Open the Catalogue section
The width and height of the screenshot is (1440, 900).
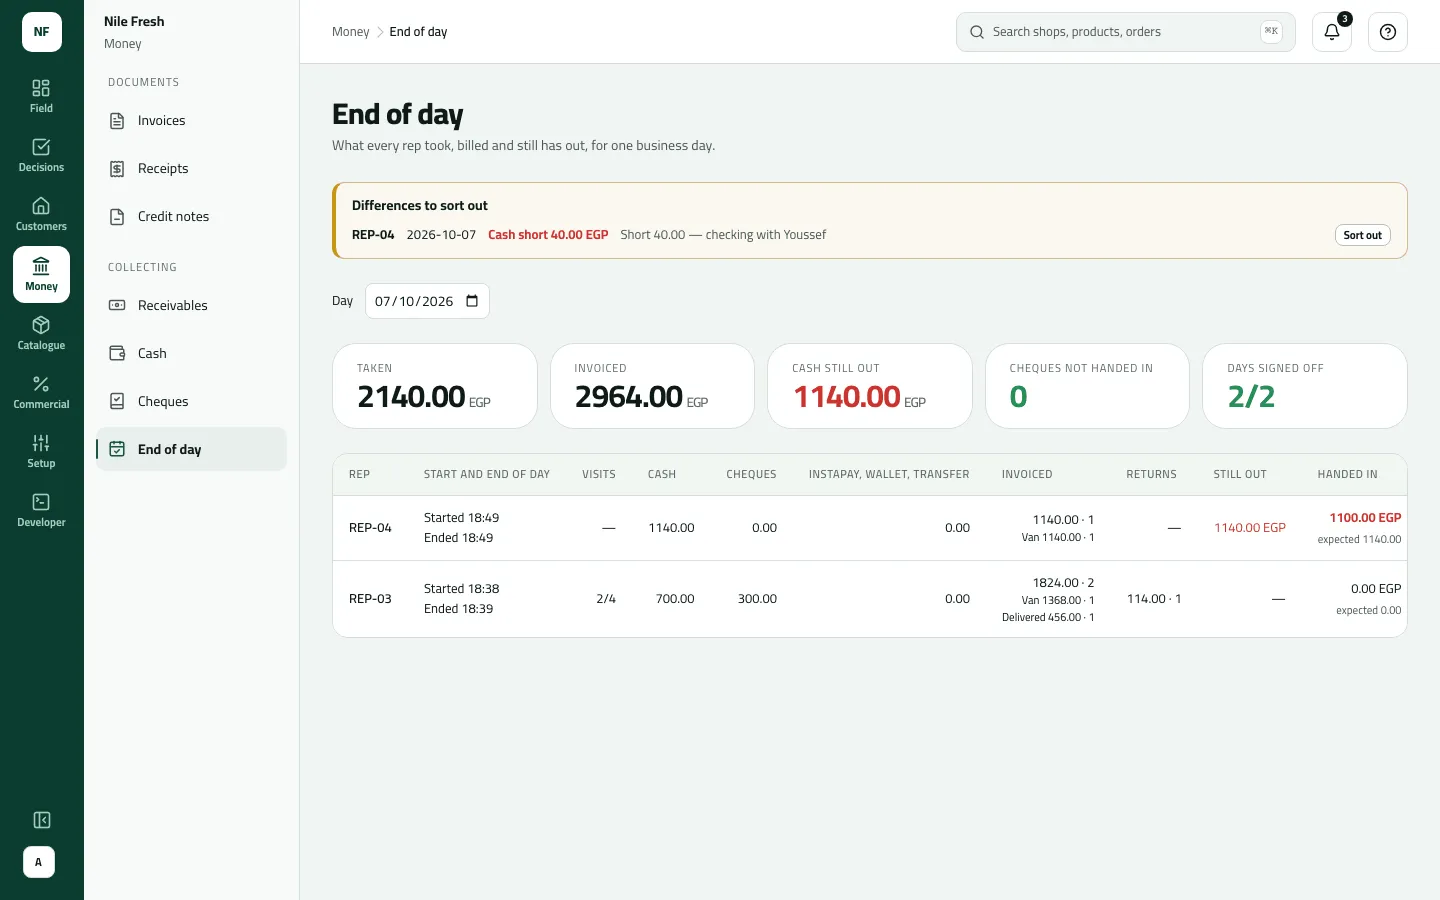41,333
